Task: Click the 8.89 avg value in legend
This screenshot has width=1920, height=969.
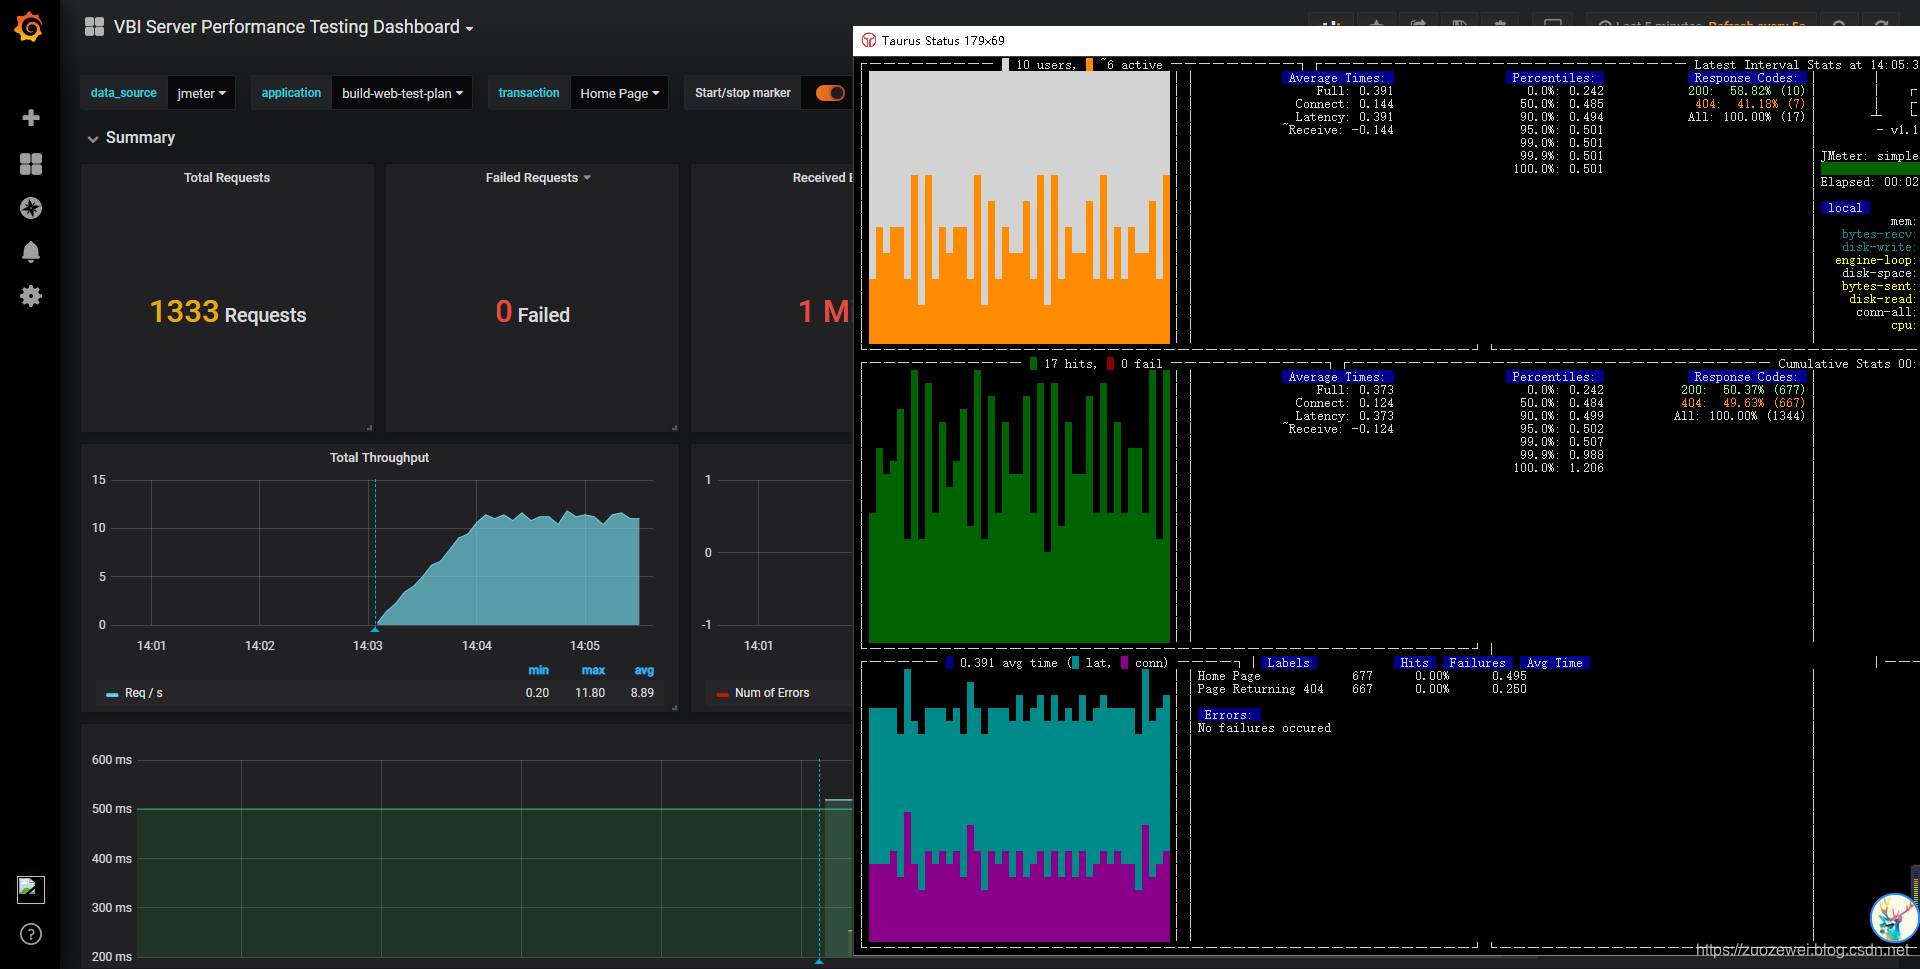Action: 642,693
